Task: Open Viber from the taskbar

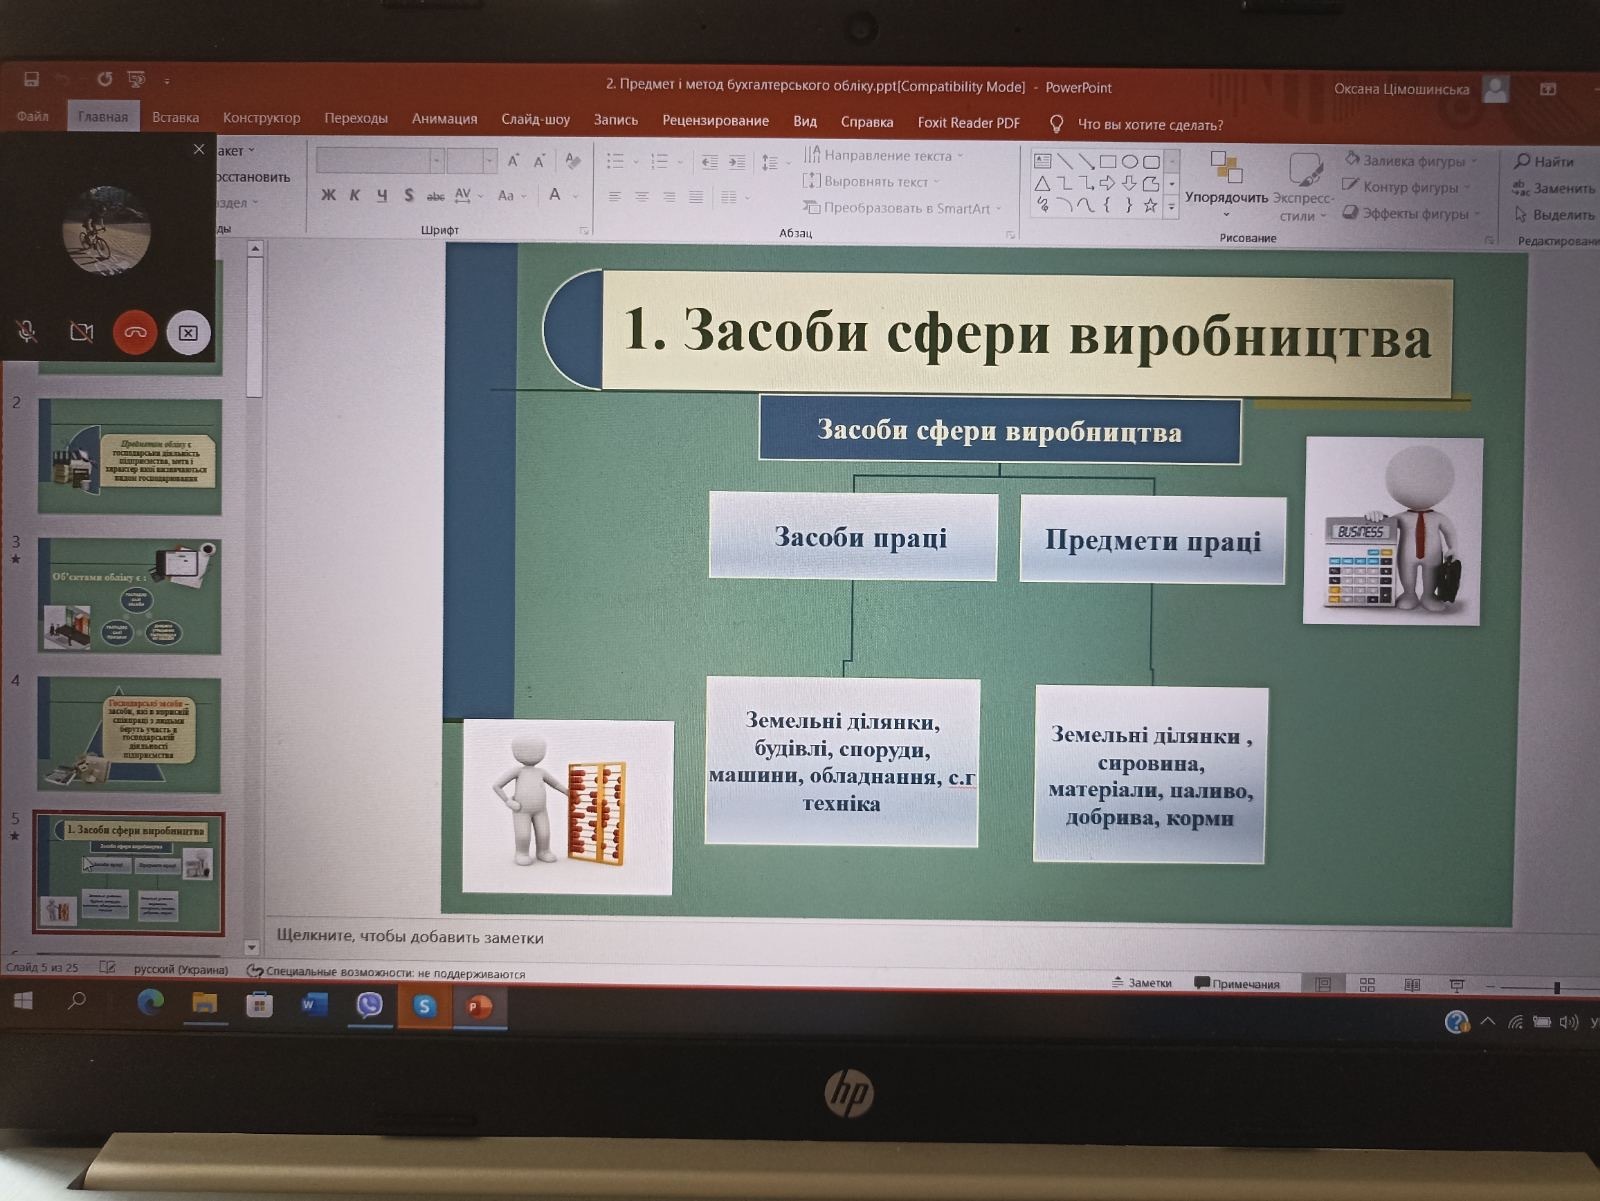Action: (369, 1005)
